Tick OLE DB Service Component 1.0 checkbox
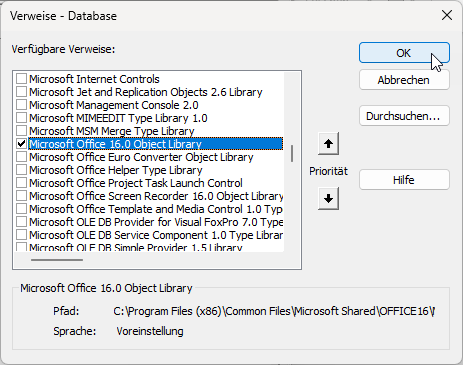463x365 pixels. (x=22, y=235)
